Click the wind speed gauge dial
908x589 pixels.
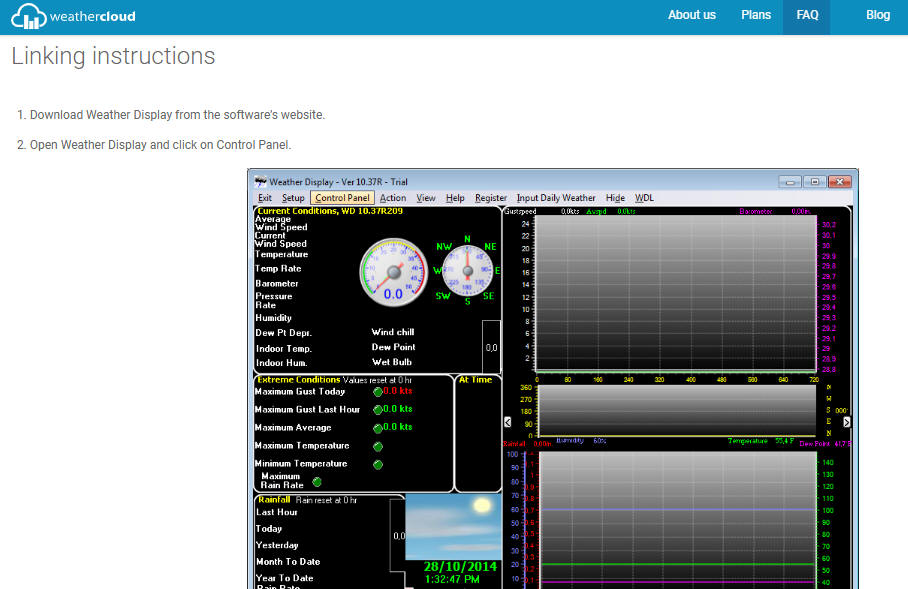click(x=393, y=271)
